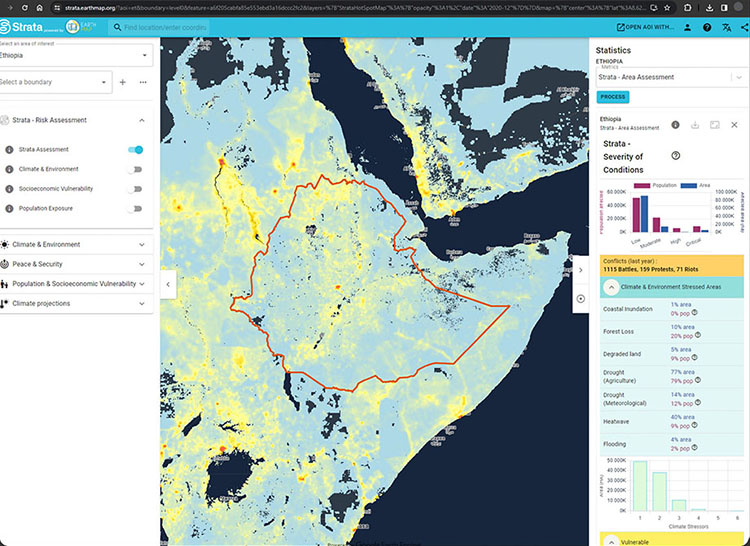Viewport: 750px width, 546px height.
Task: Open account user profile icon
Action: (x=687, y=27)
